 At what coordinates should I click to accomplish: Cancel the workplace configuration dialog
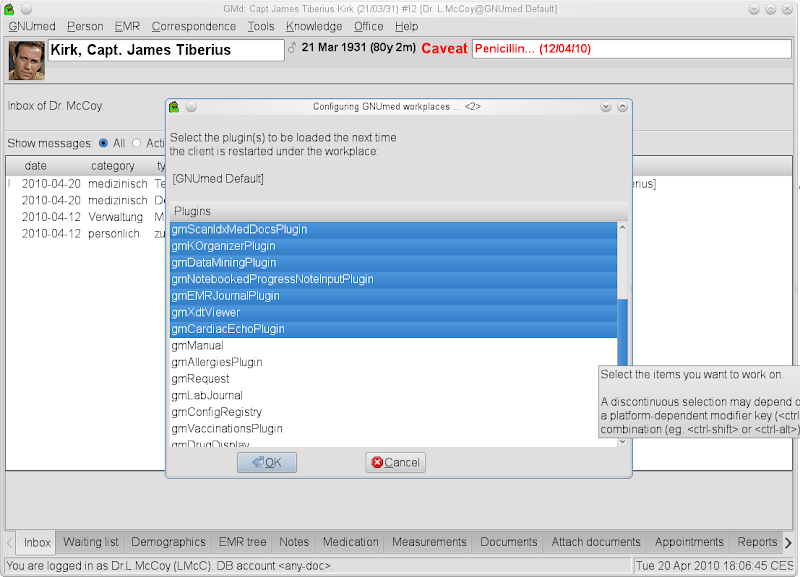click(395, 463)
